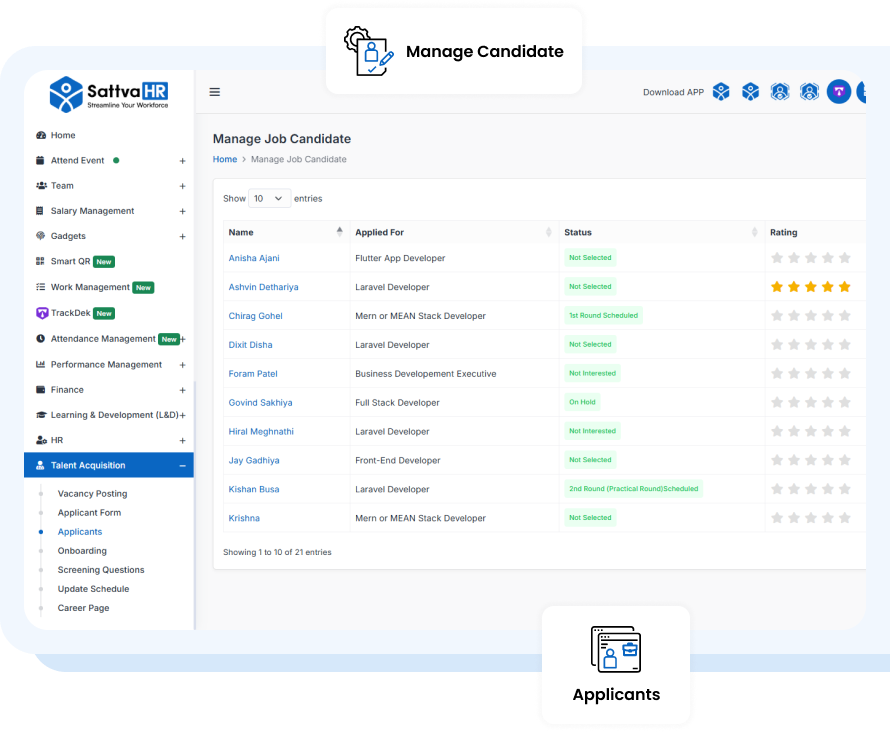Click the TrackDek sidebar icon
The height and width of the screenshot is (732, 890).
click(x=41, y=313)
